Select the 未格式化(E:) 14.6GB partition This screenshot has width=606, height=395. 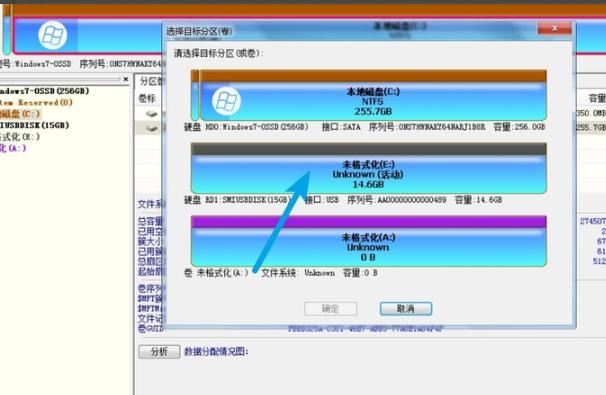(369, 168)
